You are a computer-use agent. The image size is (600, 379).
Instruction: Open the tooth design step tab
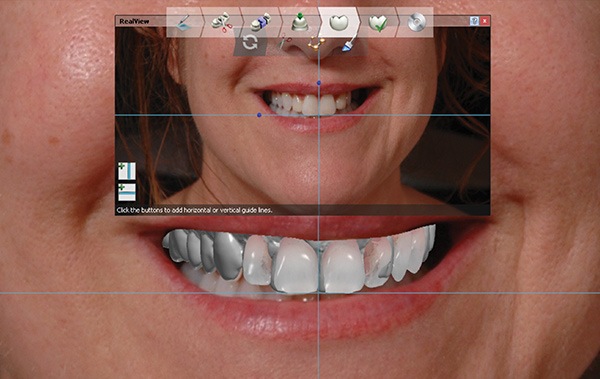click(339, 22)
